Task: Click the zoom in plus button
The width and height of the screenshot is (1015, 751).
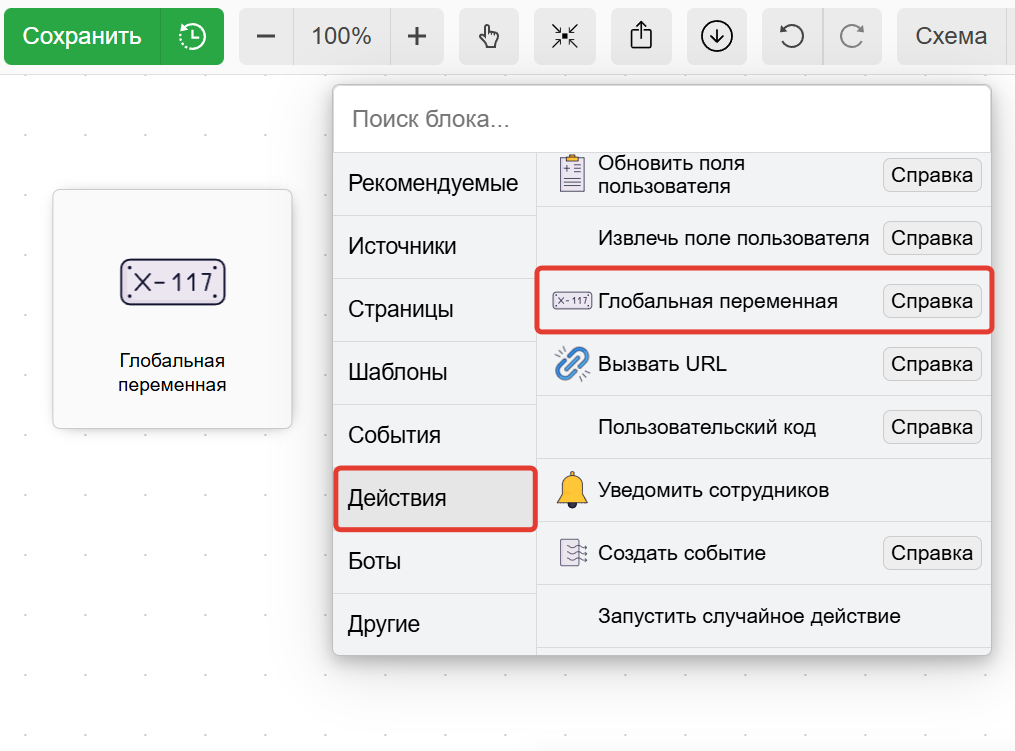Action: pos(416,36)
